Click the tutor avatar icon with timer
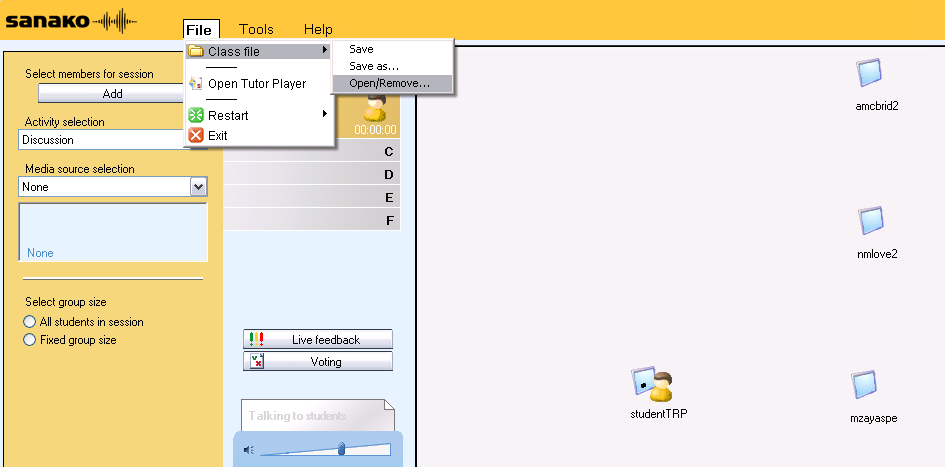 tap(375, 110)
